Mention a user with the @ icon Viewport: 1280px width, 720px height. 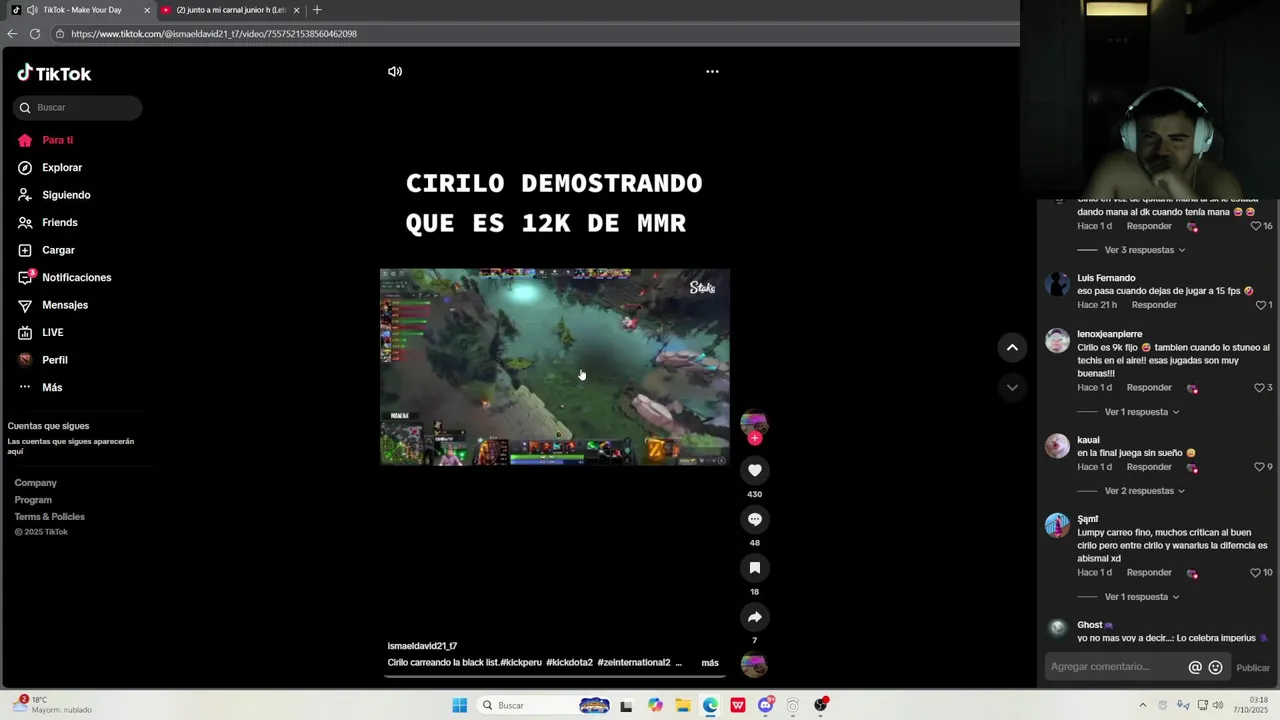pyautogui.click(x=1195, y=667)
